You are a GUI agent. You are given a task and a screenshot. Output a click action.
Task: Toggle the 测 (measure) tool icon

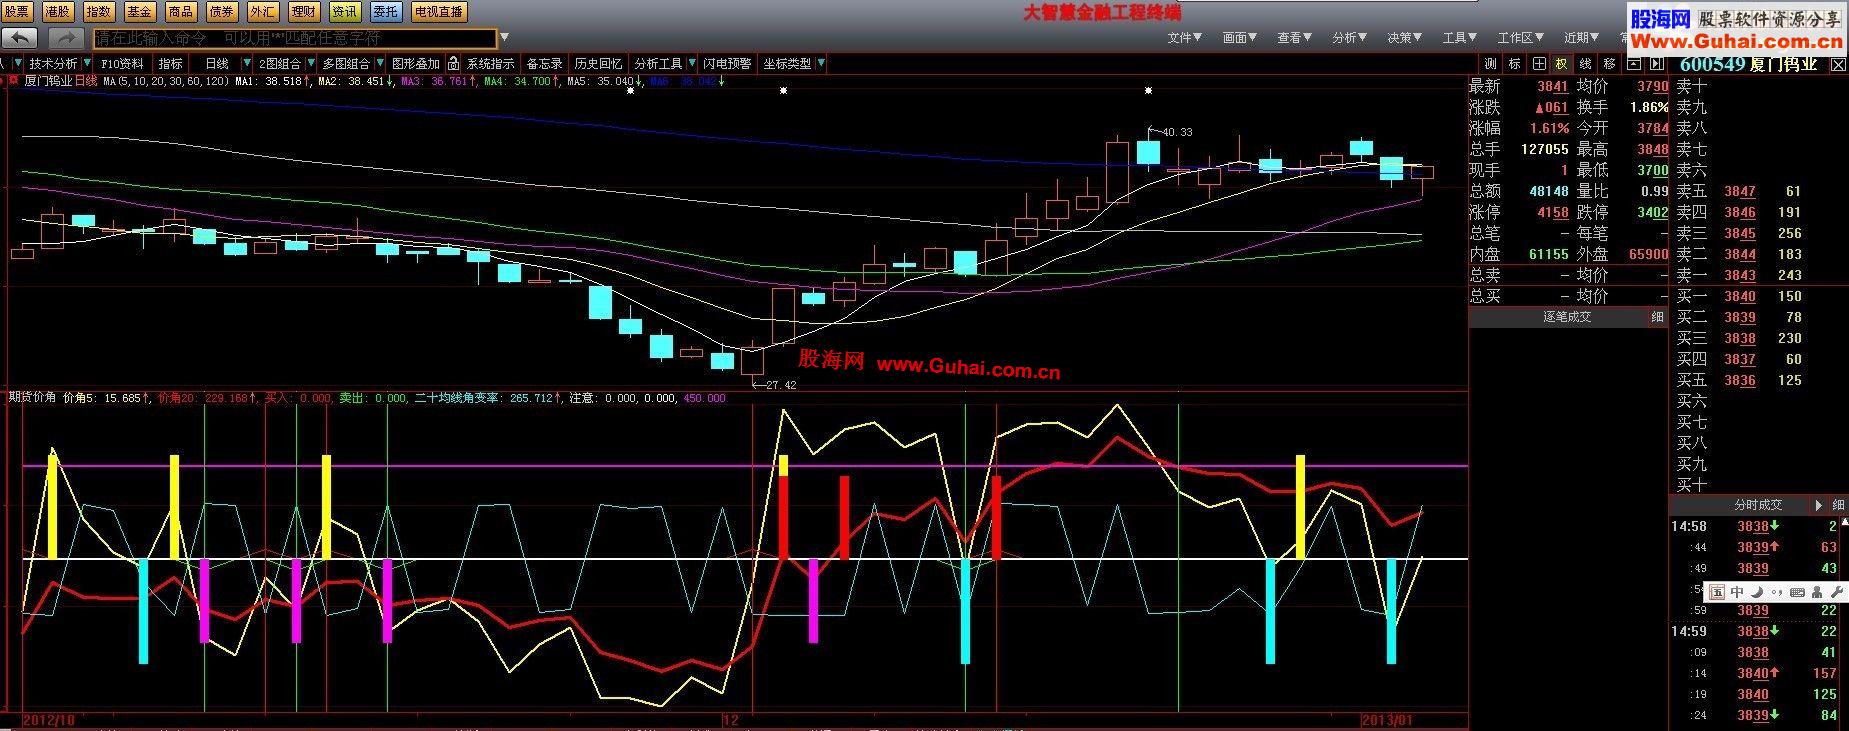pyautogui.click(x=1490, y=64)
